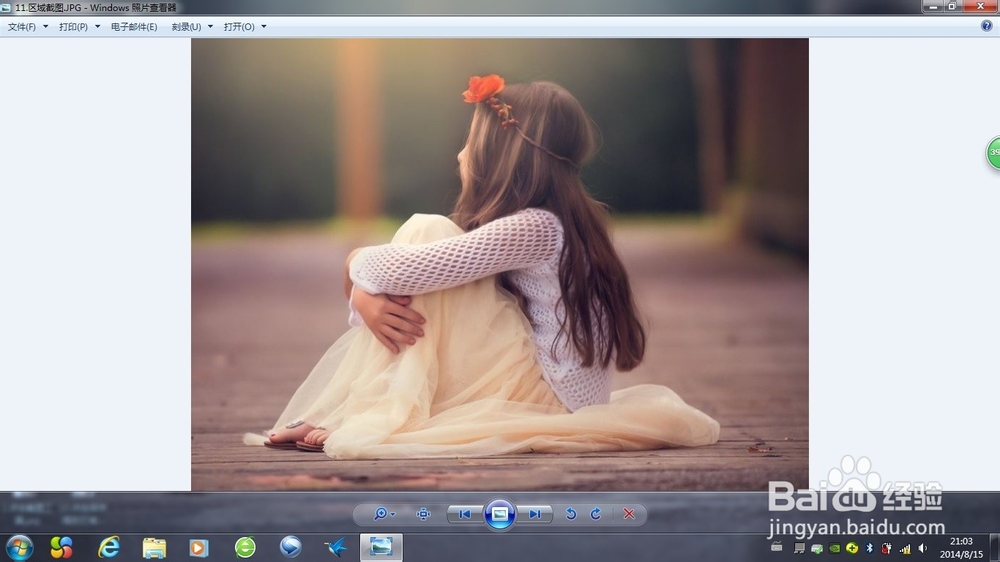Image resolution: width=1000 pixels, height=562 pixels.
Task: Go to the previous photo
Action: tap(465, 514)
